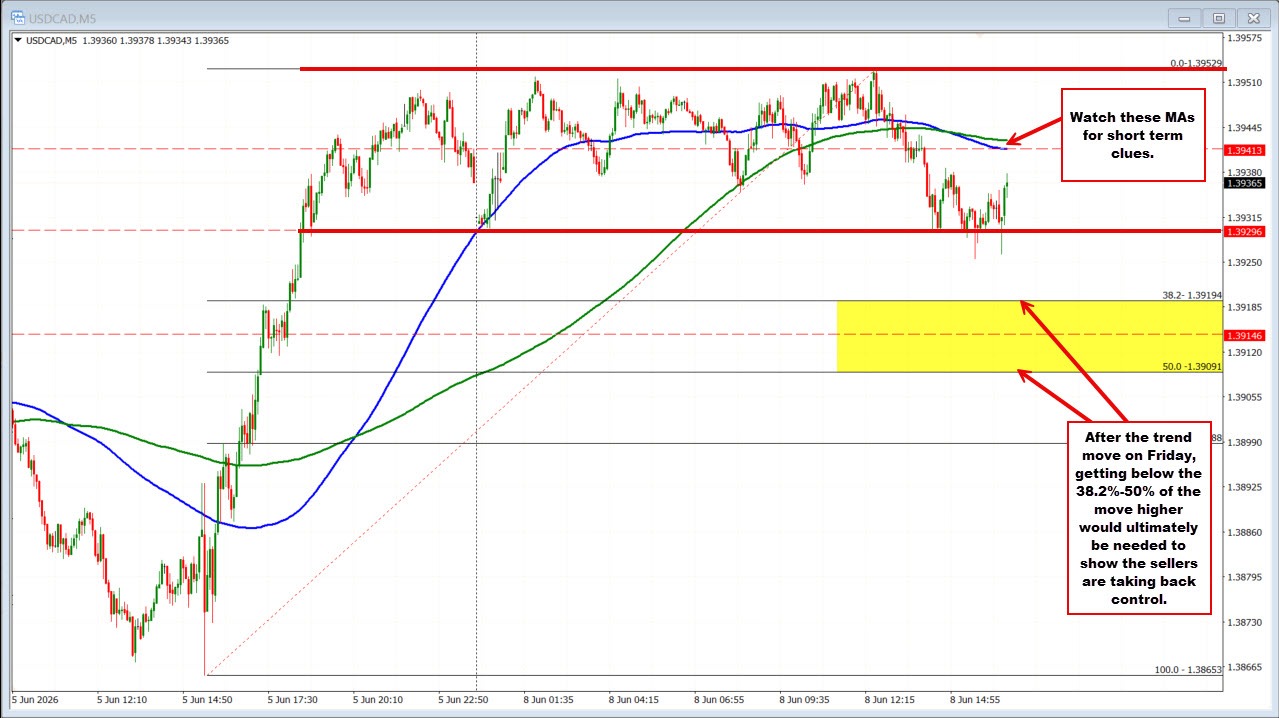Minimize the USDCAD,M5 chart window
Image resolution: width=1279 pixels, height=718 pixels.
1185,17
